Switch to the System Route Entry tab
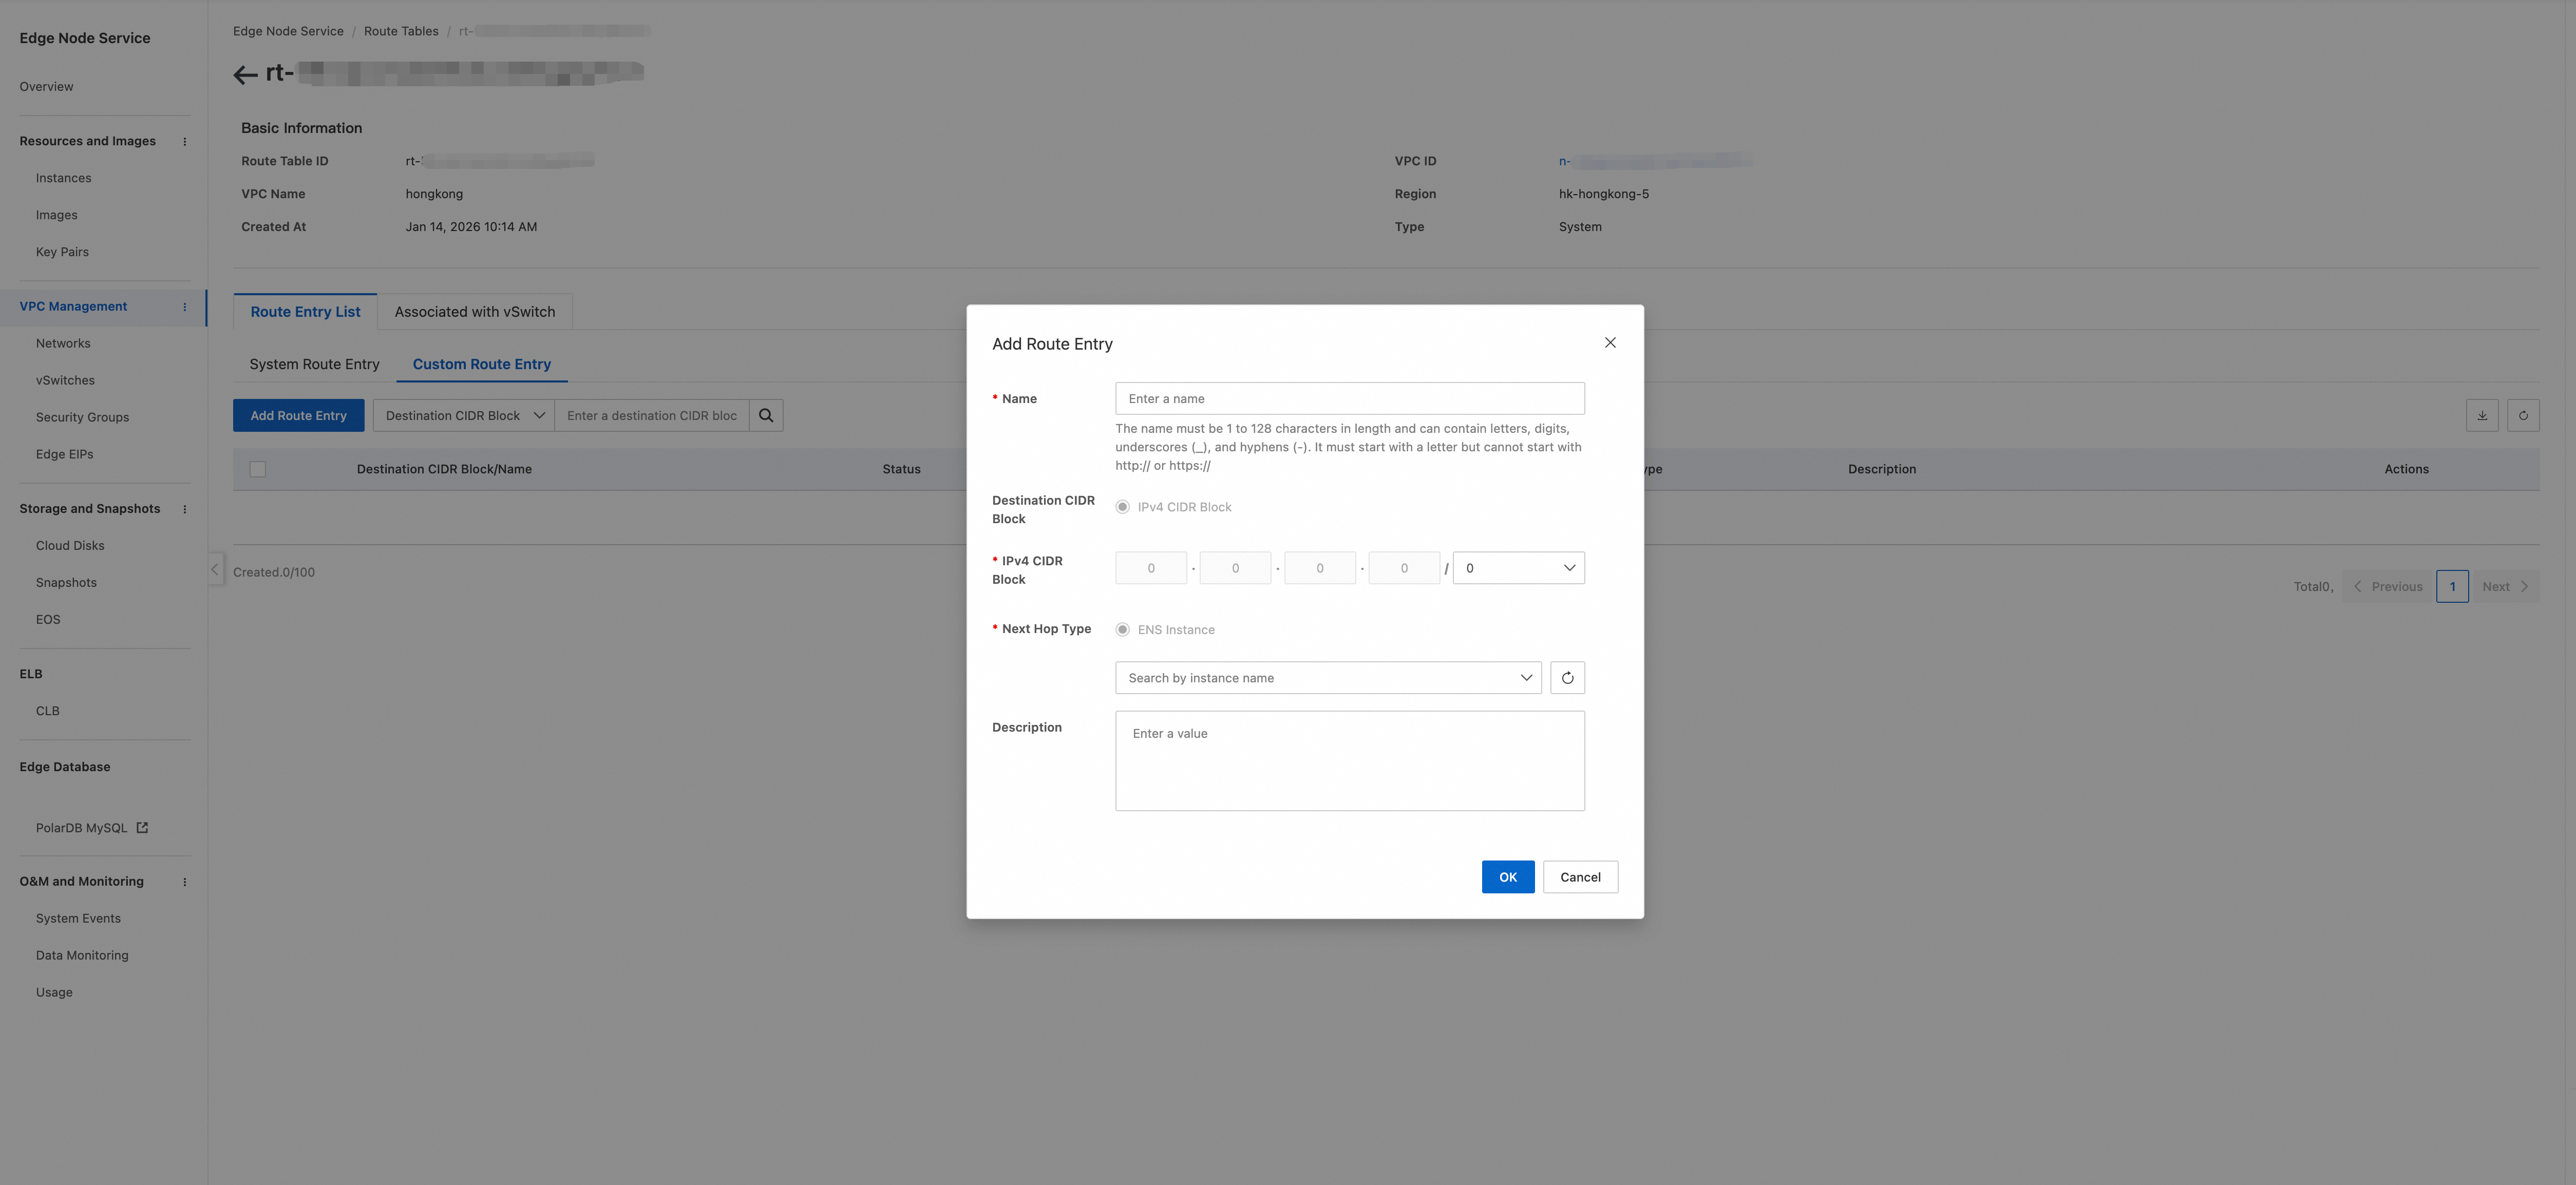This screenshot has width=2576, height=1185. [x=314, y=364]
